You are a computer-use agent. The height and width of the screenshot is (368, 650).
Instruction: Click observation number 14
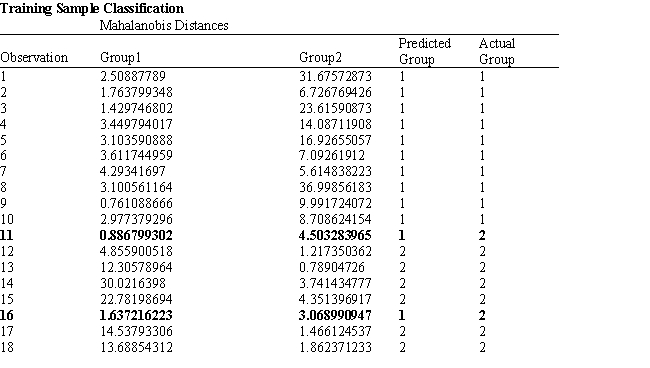pyautogui.click(x=7, y=283)
